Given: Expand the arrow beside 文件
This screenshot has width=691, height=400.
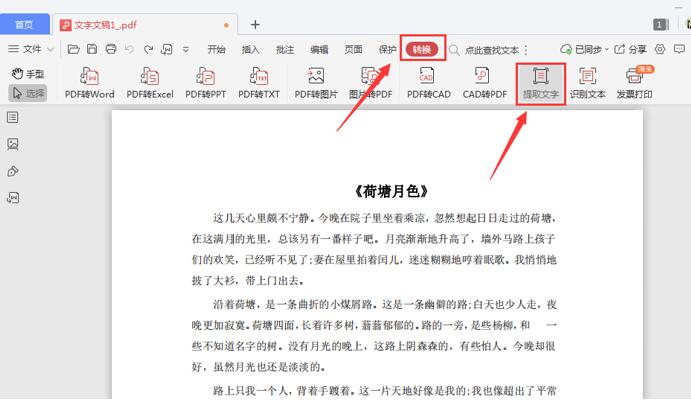Looking at the screenshot, I should pos(50,50).
